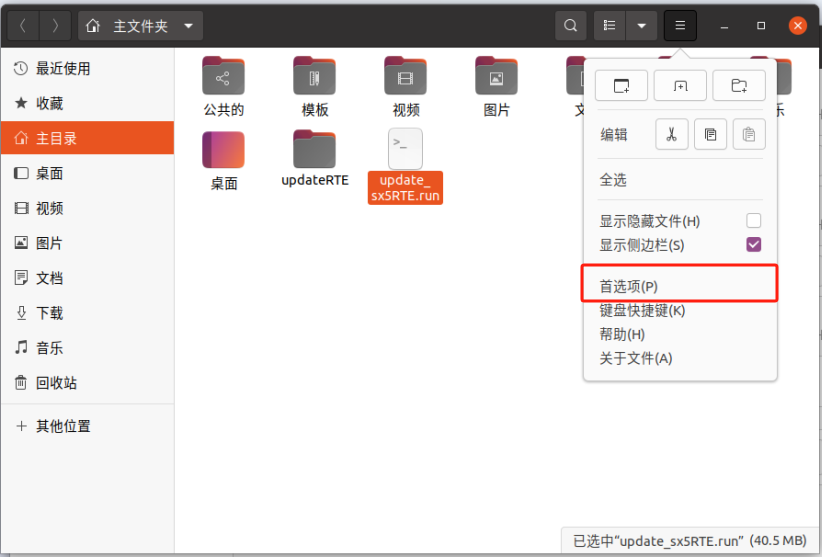Open a new tab from the menu
The image size is (822, 557).
(680, 85)
